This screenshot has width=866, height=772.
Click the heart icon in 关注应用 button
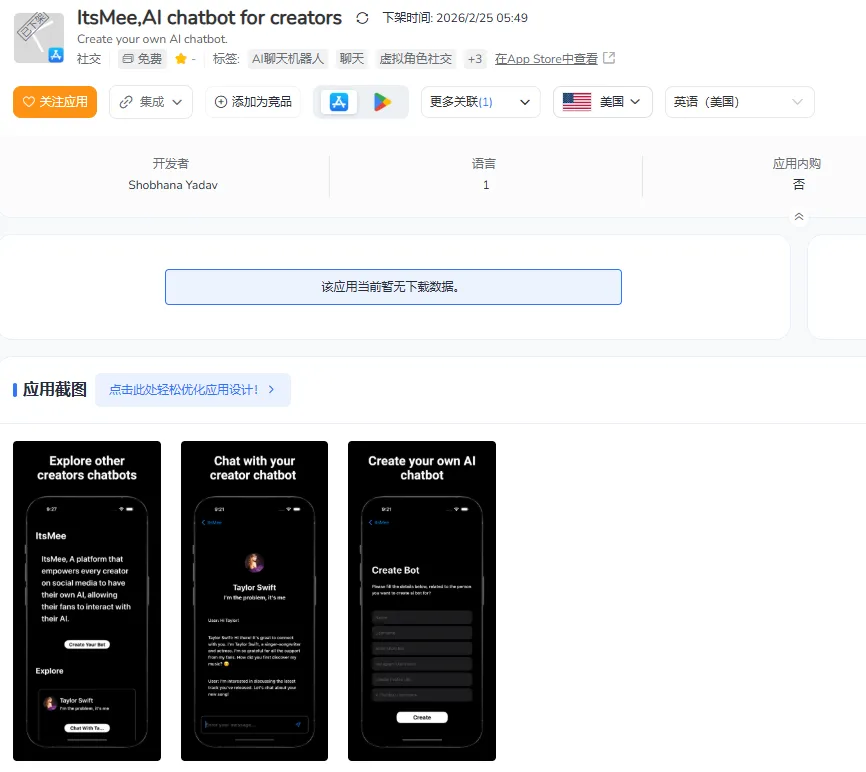point(29,102)
